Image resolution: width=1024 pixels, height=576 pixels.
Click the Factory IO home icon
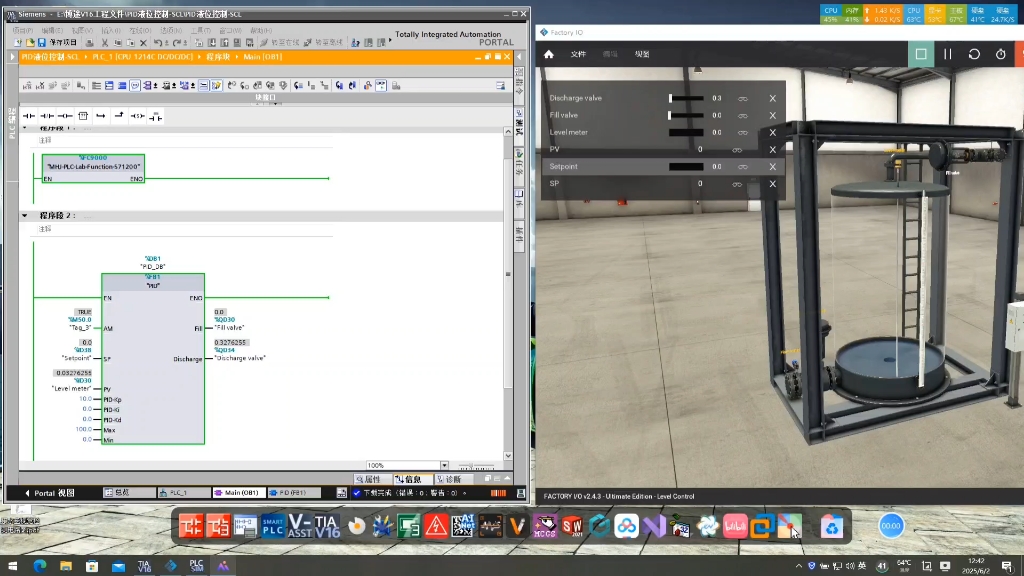(548, 54)
